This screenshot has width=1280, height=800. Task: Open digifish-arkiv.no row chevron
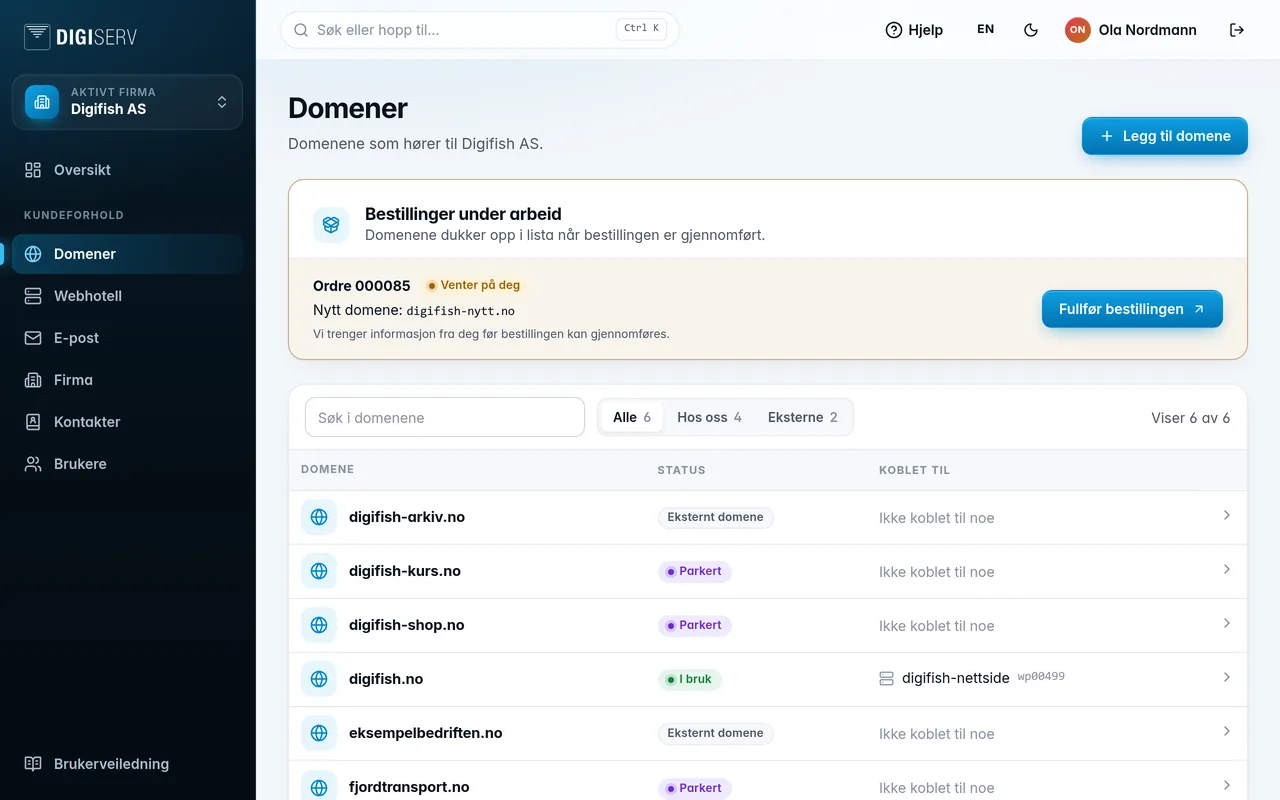click(1227, 515)
